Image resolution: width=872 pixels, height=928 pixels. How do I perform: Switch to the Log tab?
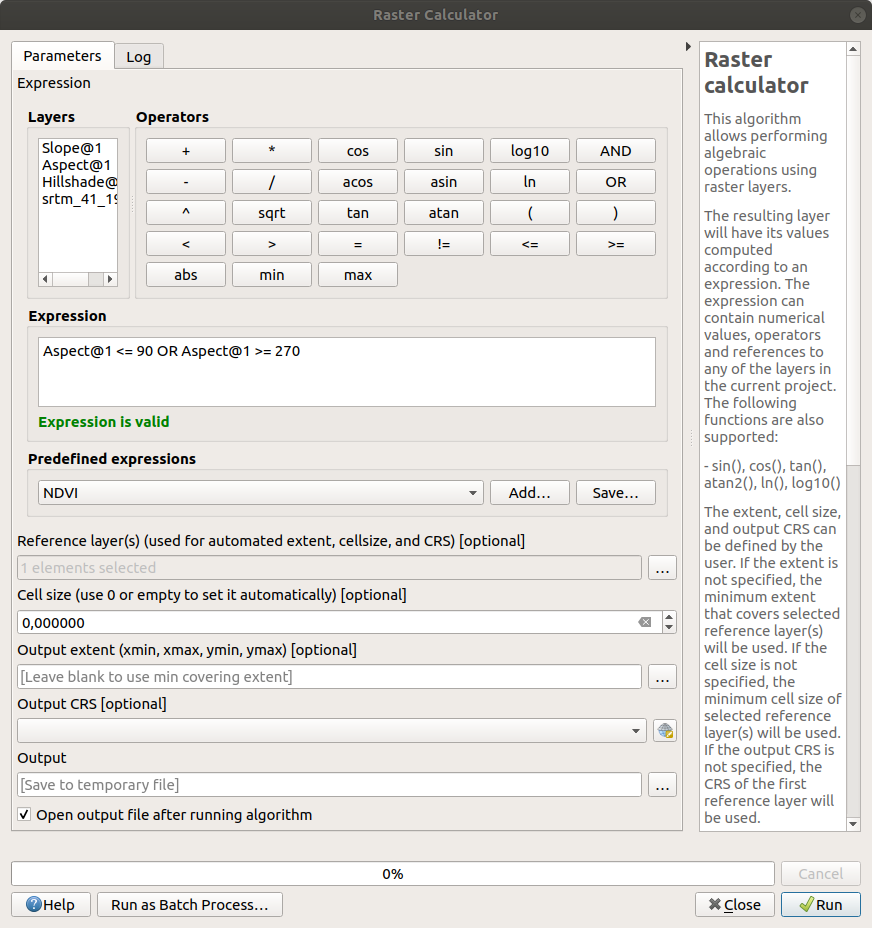138,56
